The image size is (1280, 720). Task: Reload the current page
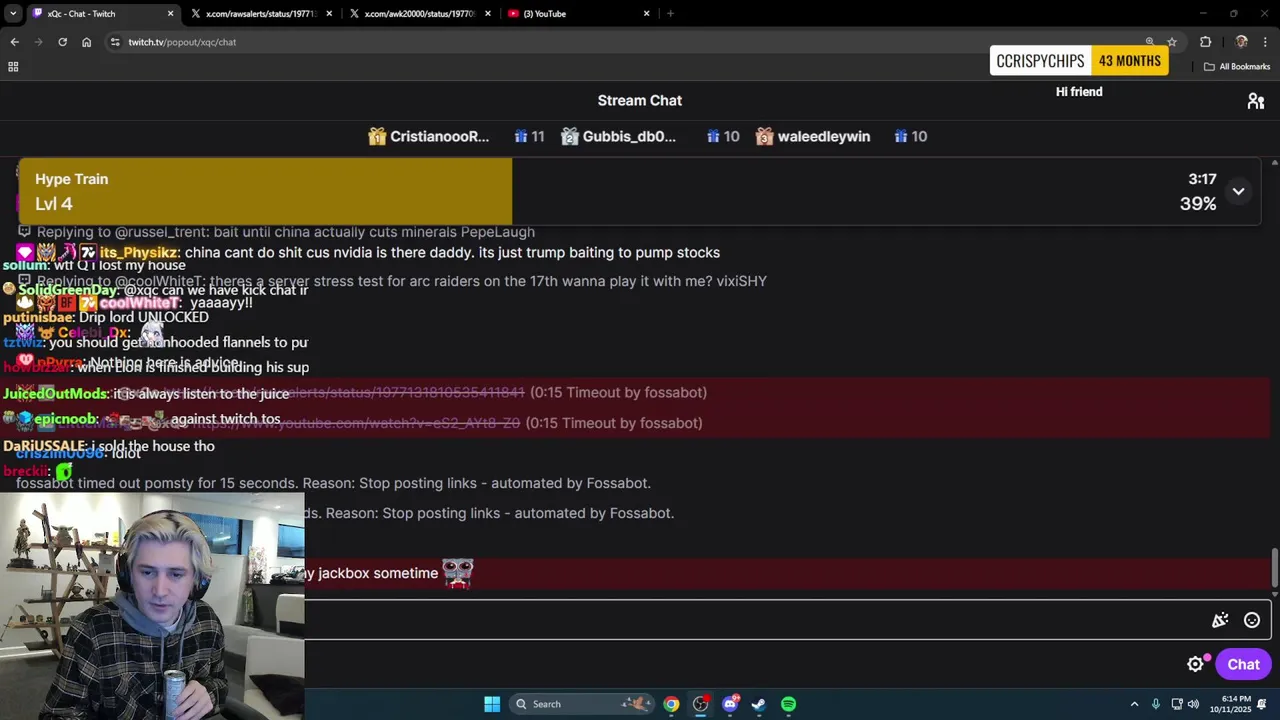tap(62, 42)
